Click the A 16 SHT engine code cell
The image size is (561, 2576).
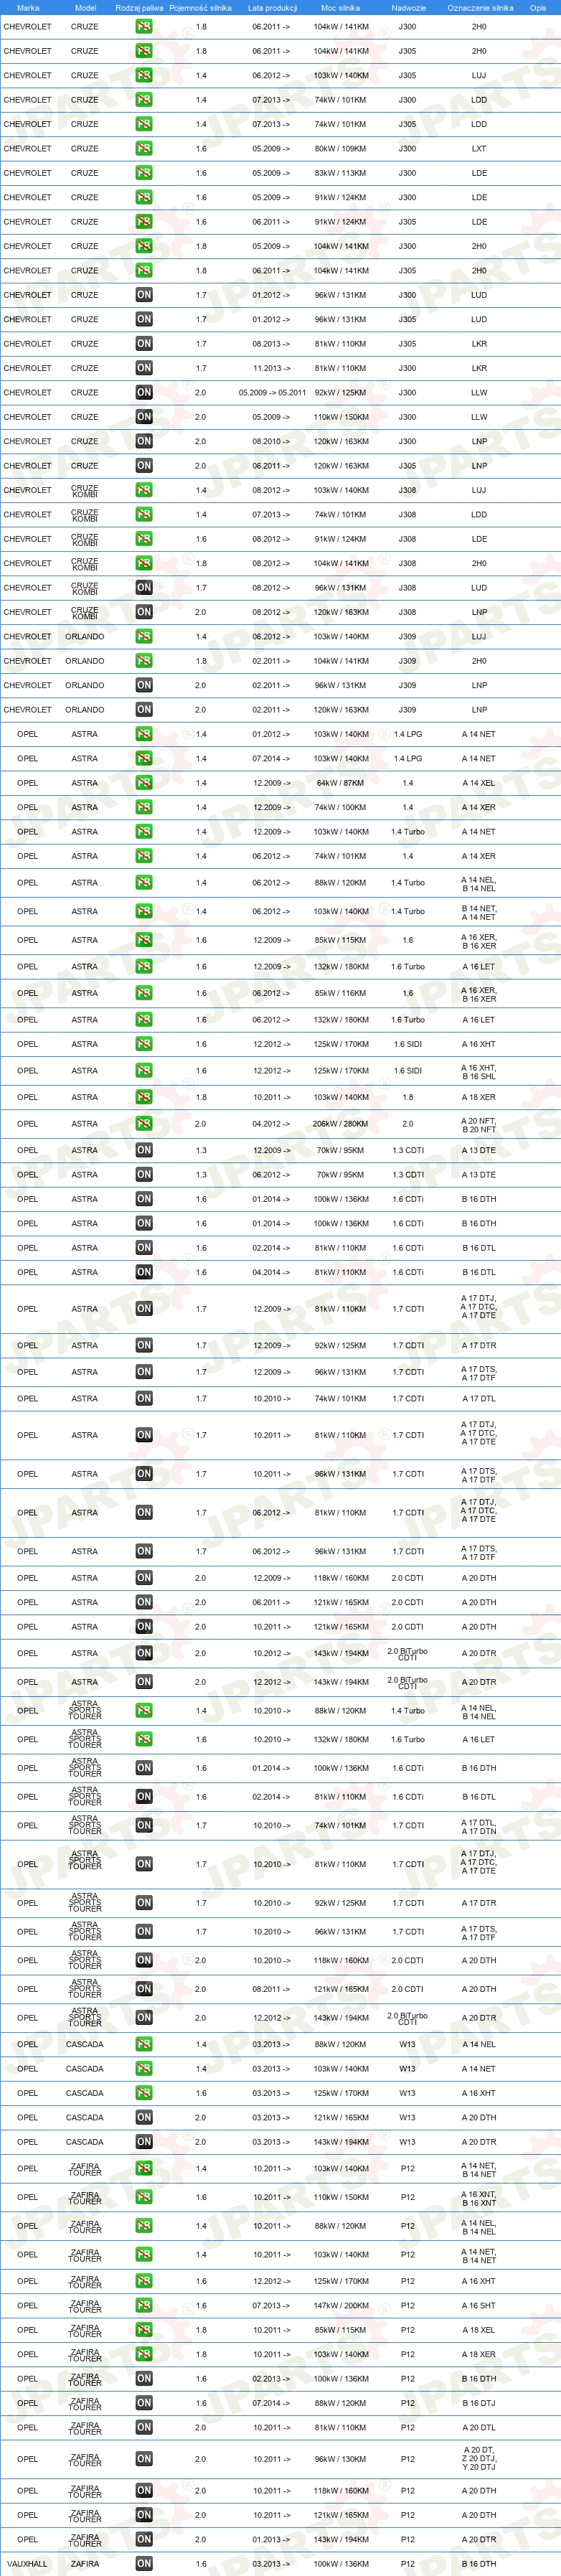tap(479, 2305)
